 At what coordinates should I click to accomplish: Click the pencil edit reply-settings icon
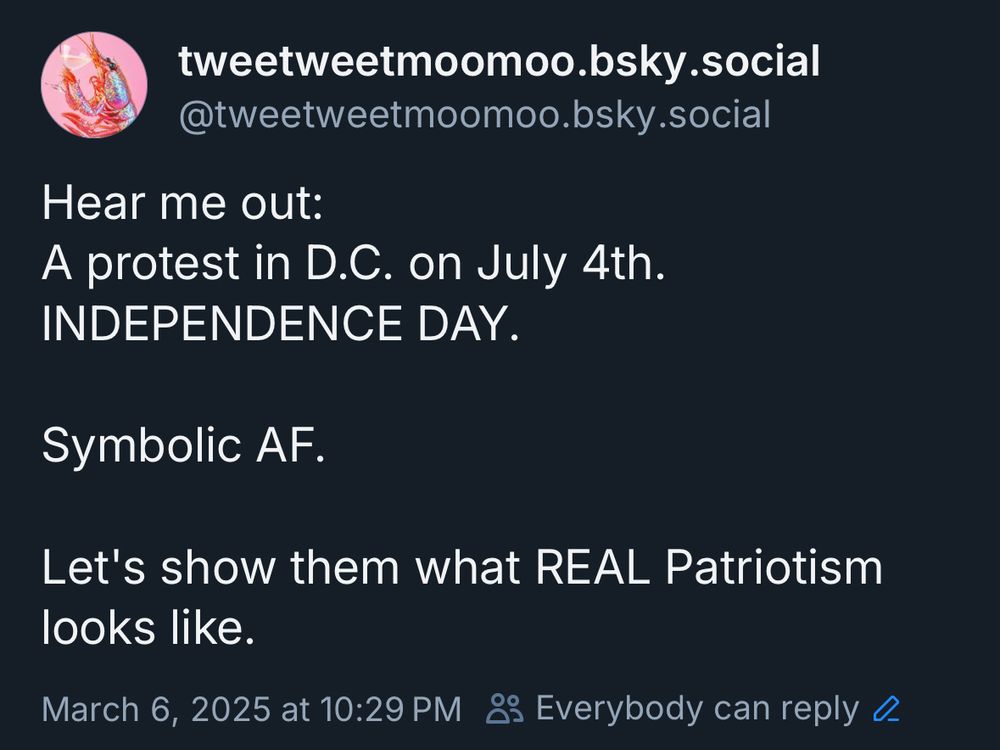coord(886,709)
